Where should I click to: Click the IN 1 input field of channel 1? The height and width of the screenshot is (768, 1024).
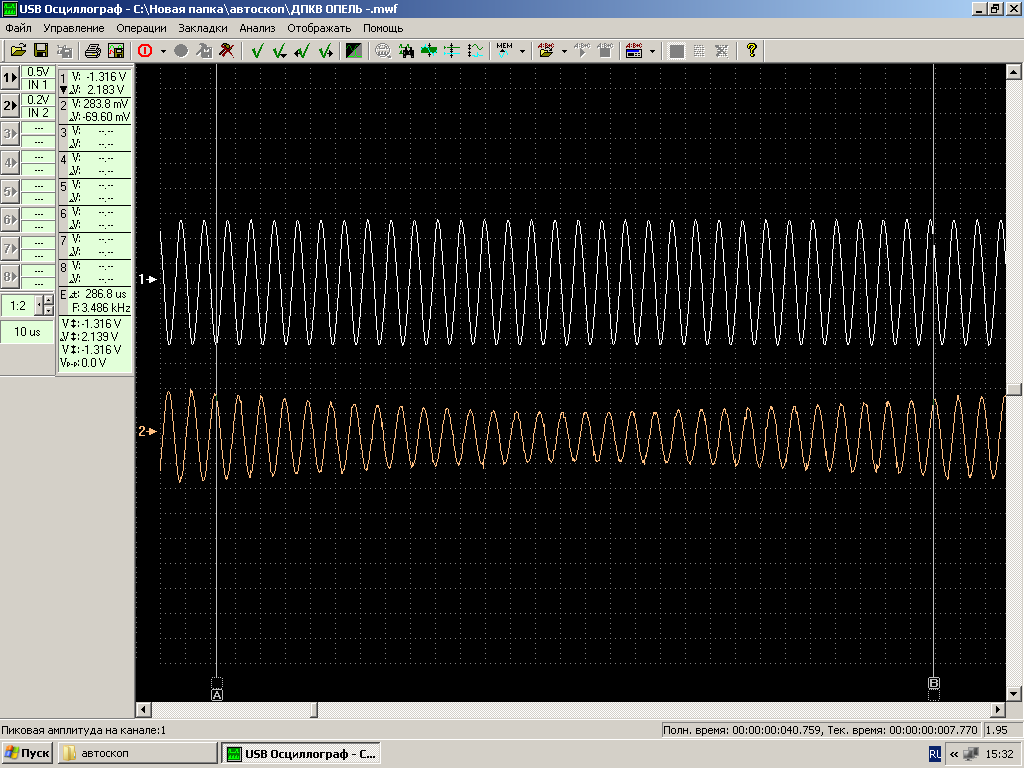[x=38, y=84]
